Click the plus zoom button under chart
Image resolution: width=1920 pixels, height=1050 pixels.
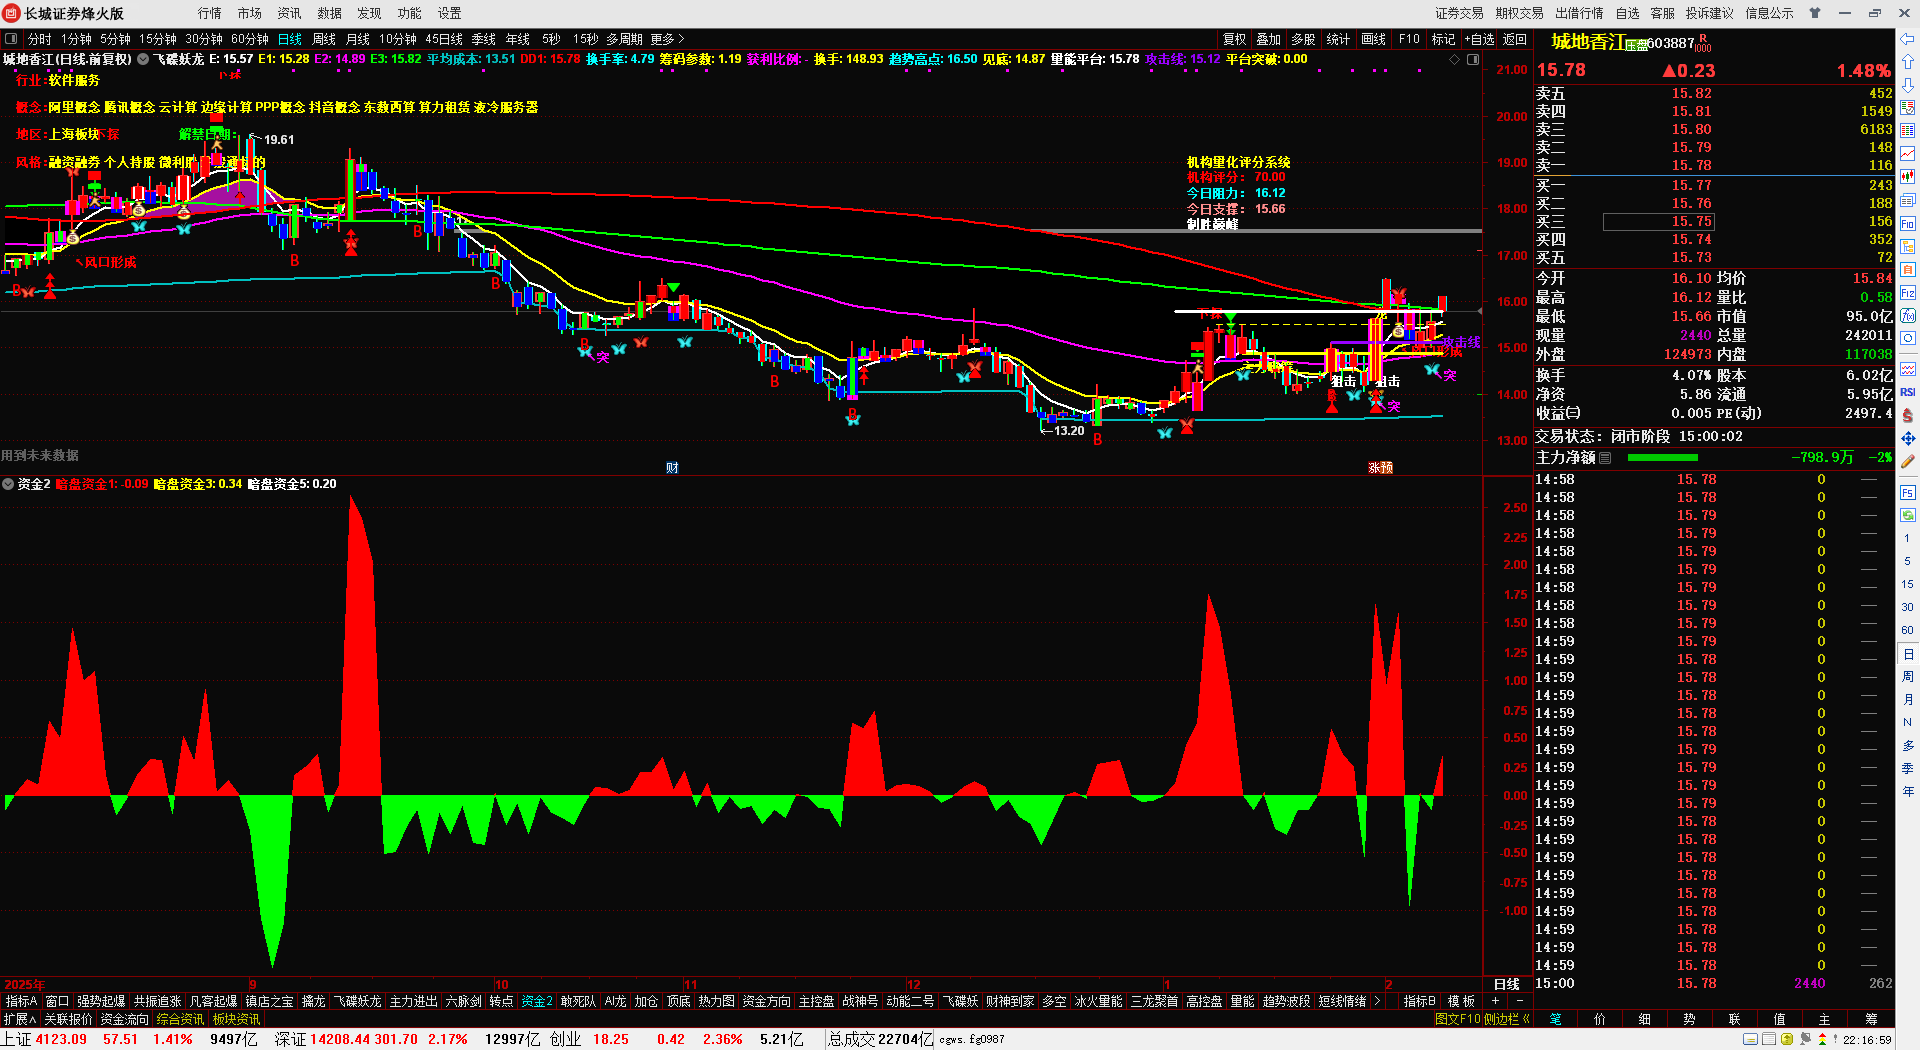(x=1496, y=1001)
